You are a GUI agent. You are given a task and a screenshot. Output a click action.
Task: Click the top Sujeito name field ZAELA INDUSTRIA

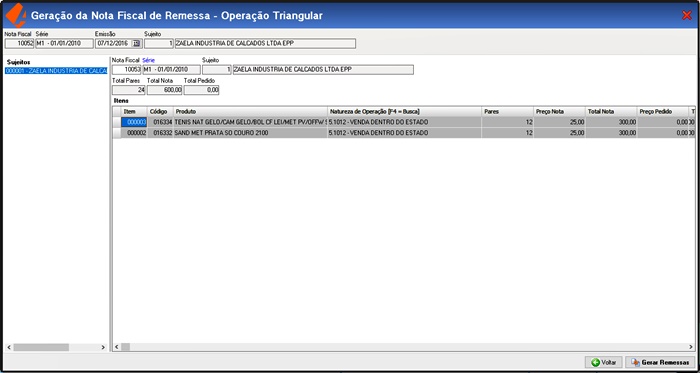coord(265,43)
